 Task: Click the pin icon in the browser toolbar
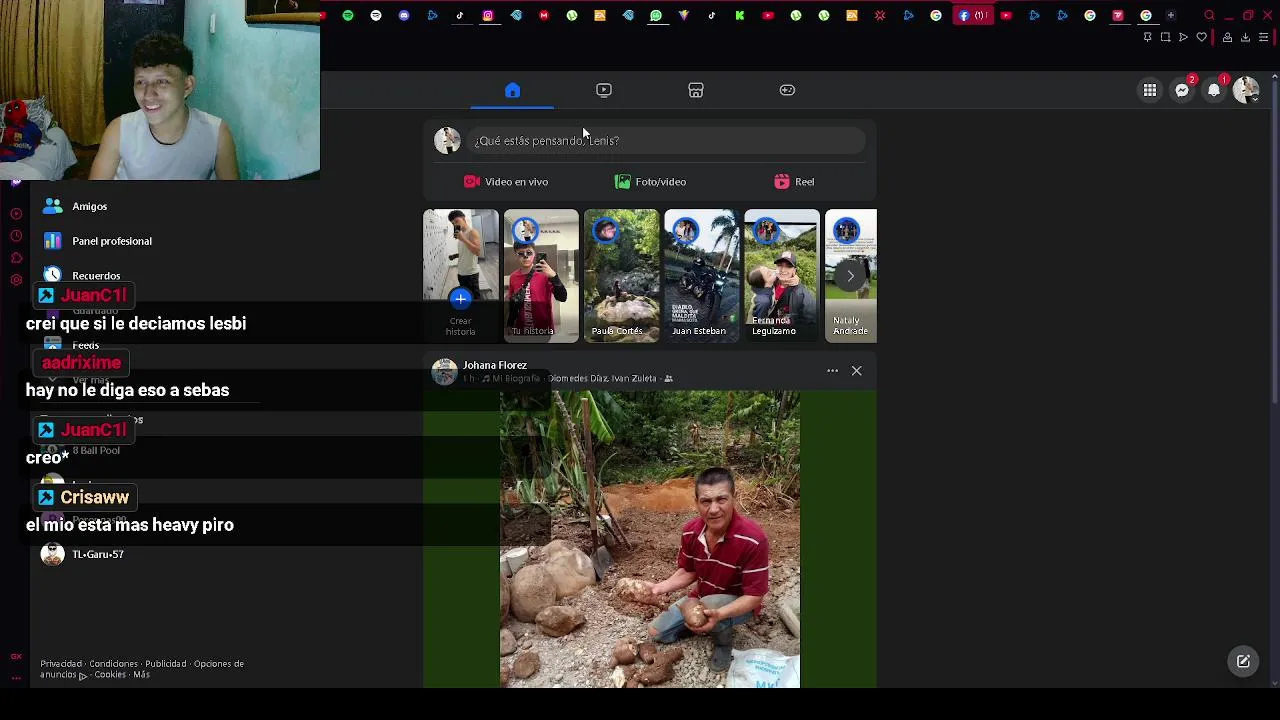pos(1147,37)
